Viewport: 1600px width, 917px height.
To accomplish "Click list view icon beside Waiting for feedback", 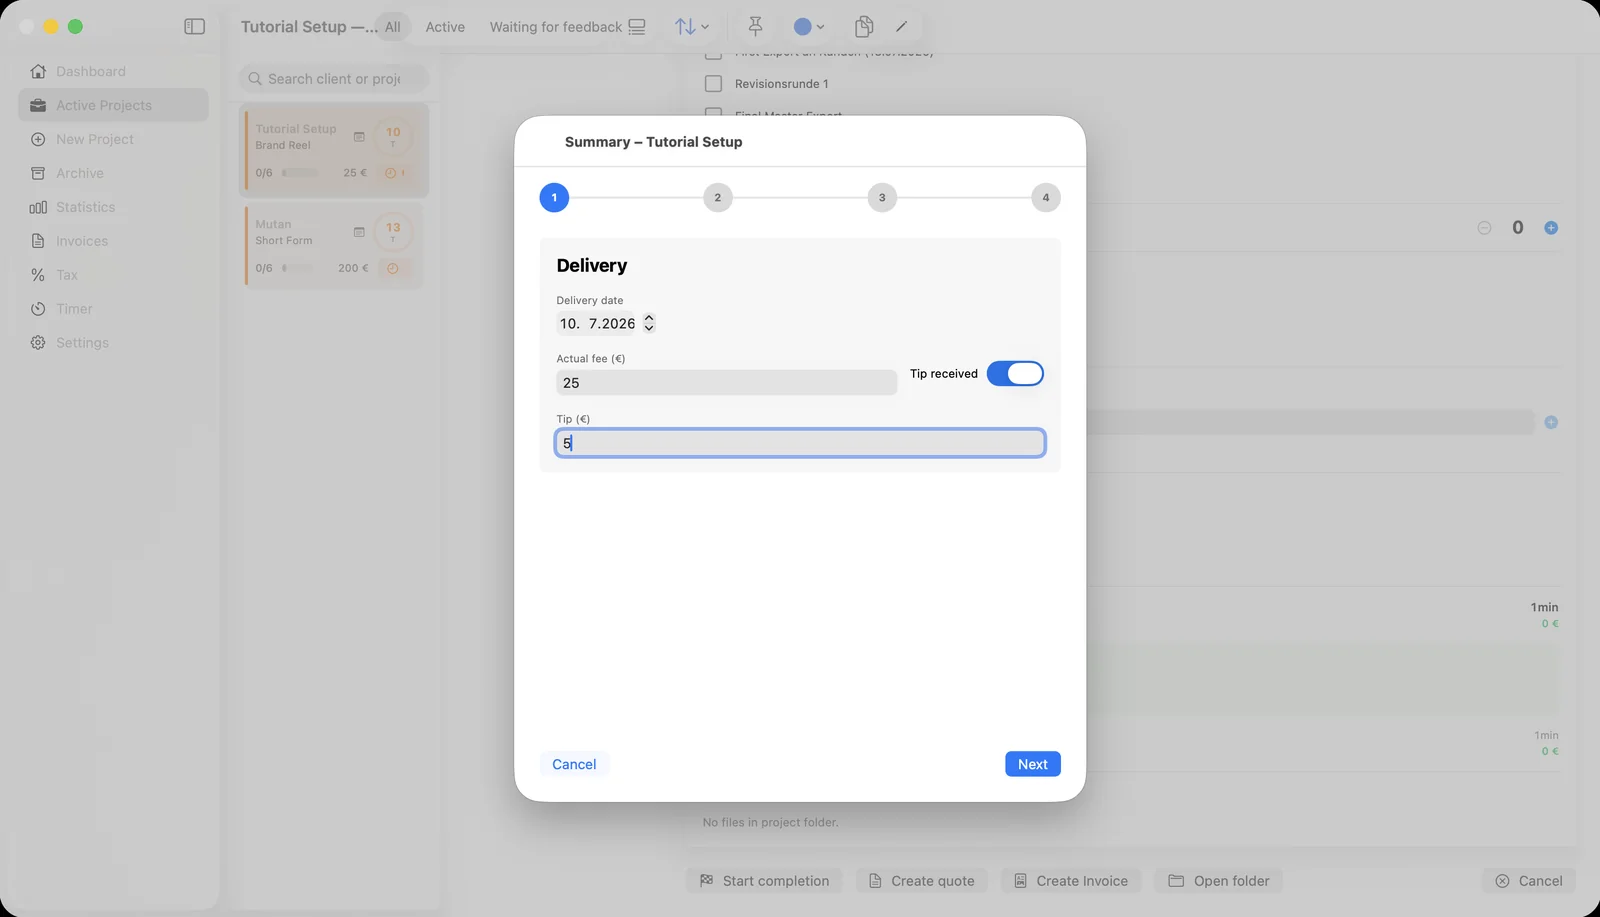I will click(x=637, y=27).
